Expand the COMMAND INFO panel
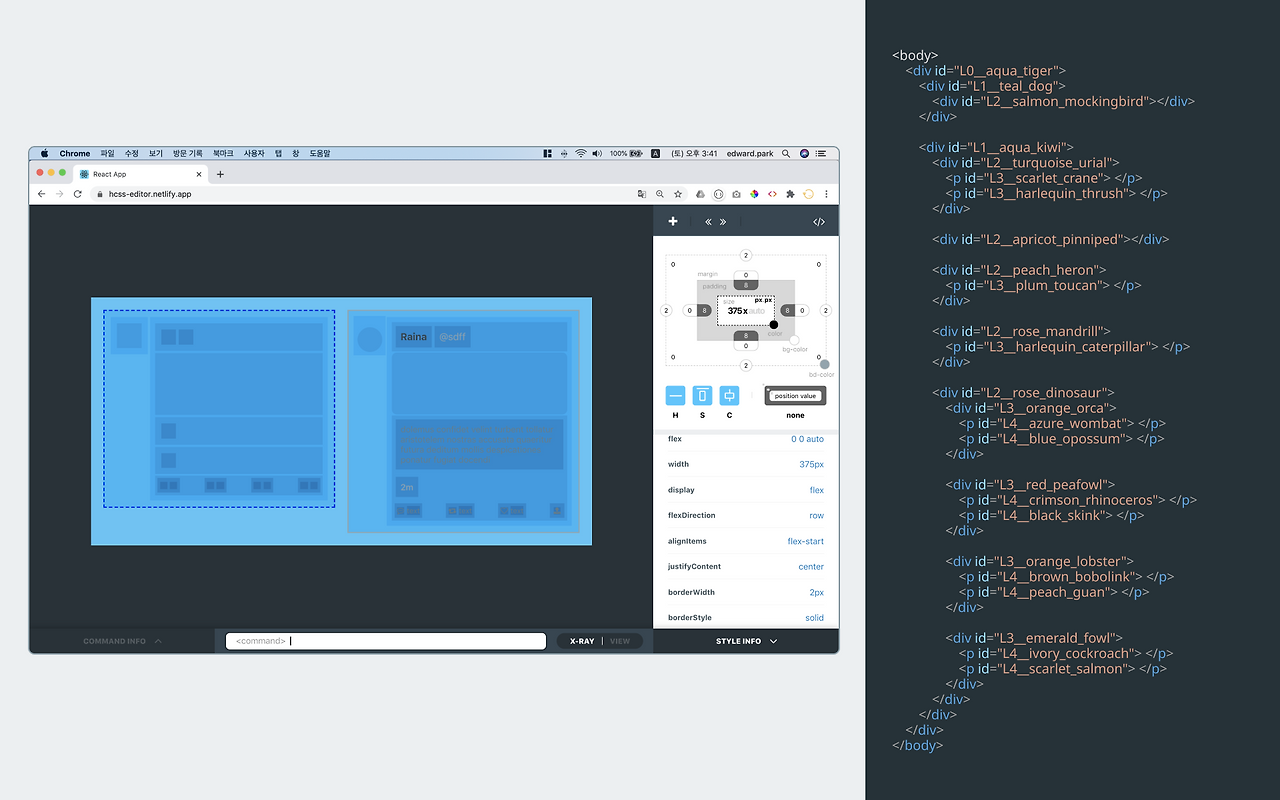The image size is (1280, 800). point(122,641)
